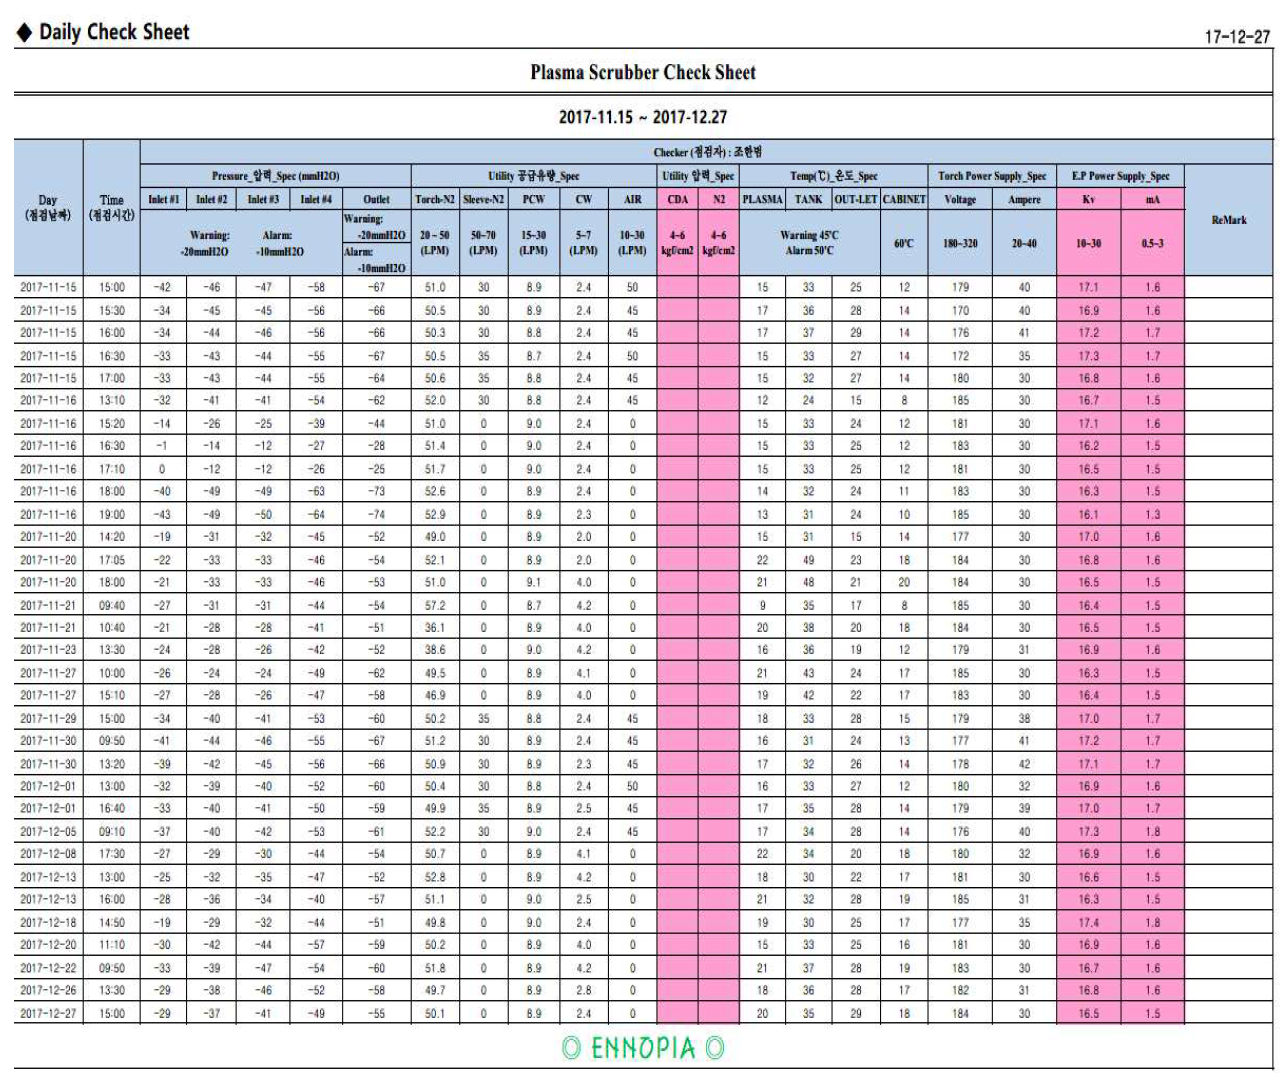Click the Time column header
This screenshot has height=1083, width=1282.
[x=112, y=207]
